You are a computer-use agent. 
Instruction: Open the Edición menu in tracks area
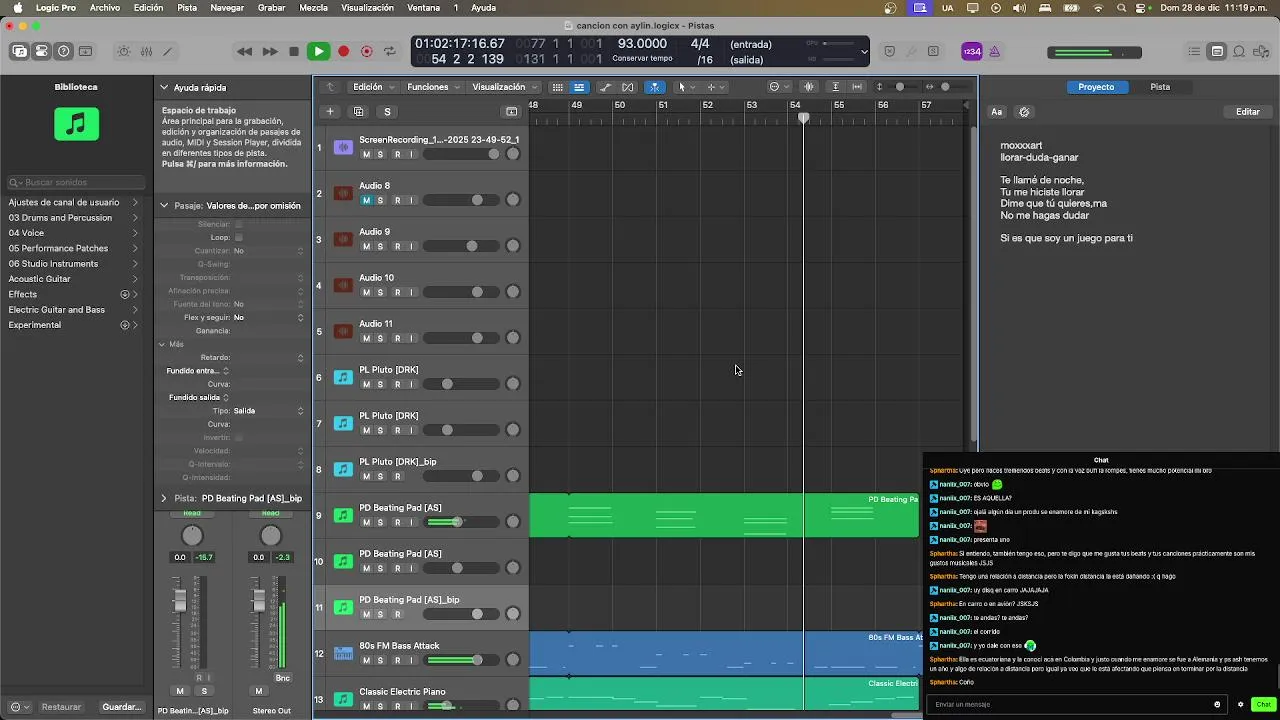[374, 87]
